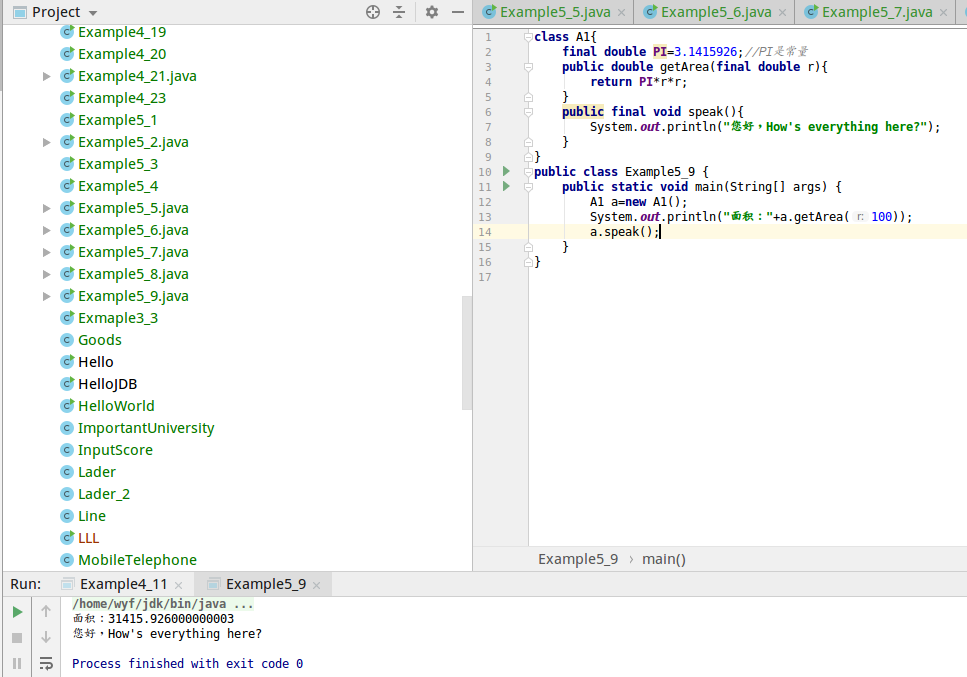Click class icon next to Example5_9.java
Viewport: 967px width, 677px height.
(67, 296)
